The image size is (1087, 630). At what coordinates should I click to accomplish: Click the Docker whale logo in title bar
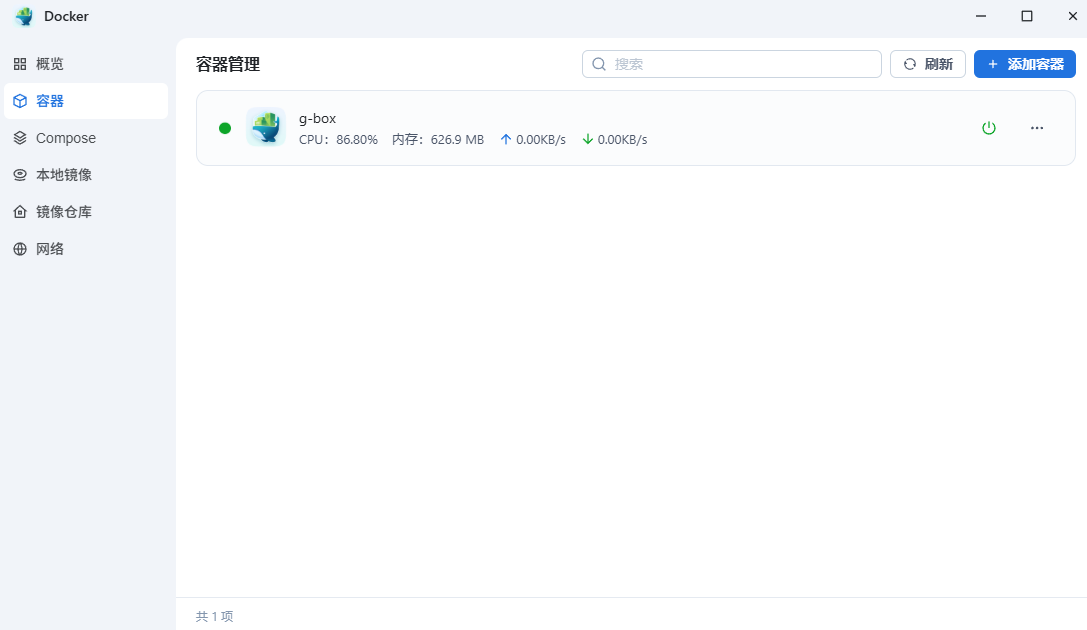point(24,16)
